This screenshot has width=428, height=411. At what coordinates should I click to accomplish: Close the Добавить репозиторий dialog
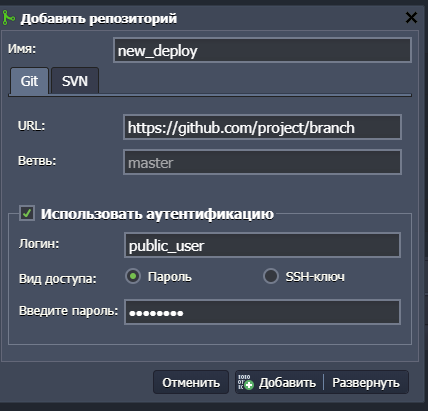(411, 18)
